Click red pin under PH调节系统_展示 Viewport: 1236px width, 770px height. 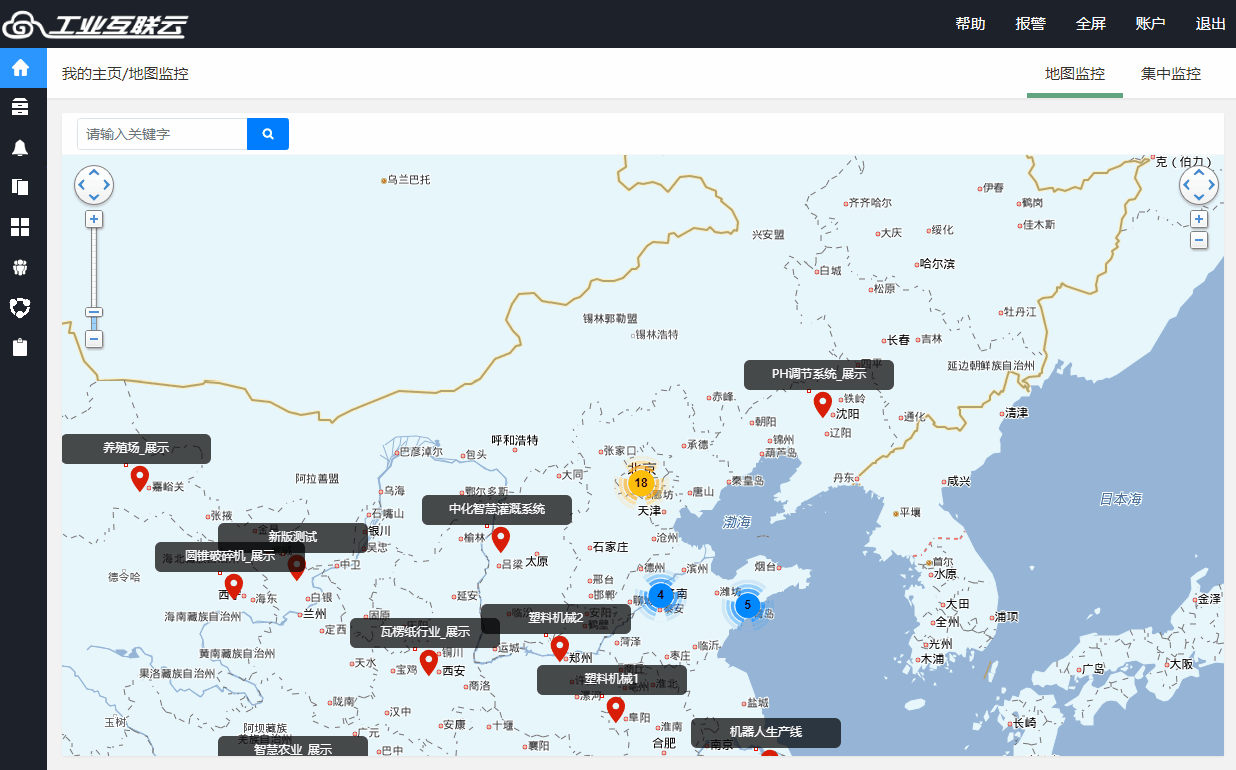(x=823, y=404)
